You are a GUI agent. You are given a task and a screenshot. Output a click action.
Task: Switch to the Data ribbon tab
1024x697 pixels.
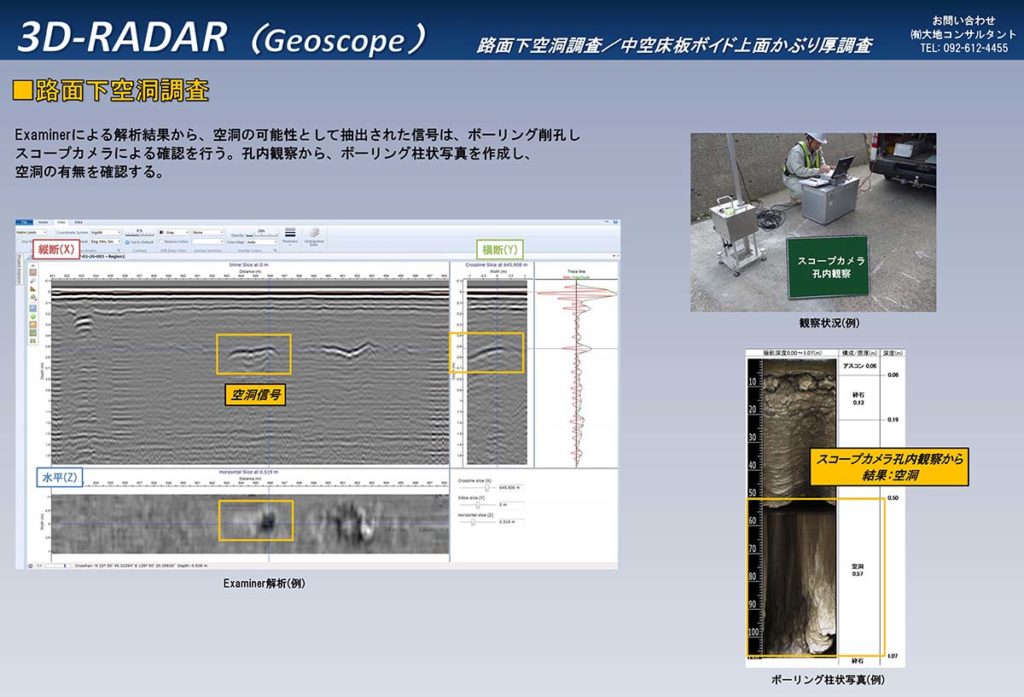(78, 222)
